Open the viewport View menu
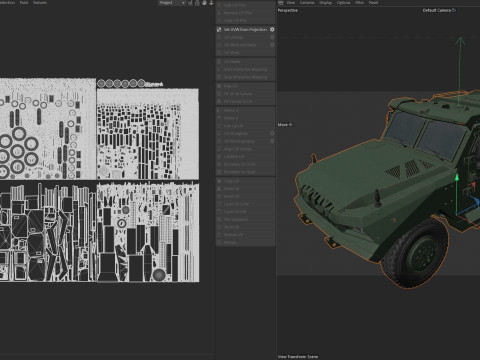The width and height of the screenshot is (480, 360). click(291, 3)
